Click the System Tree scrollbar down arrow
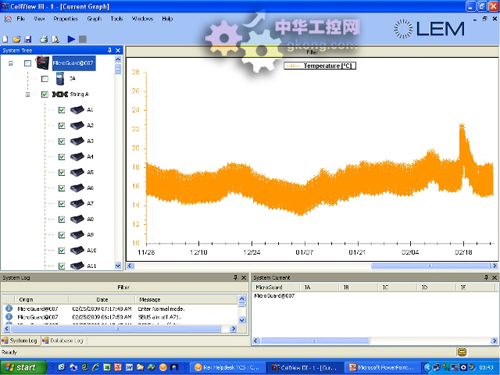 pyautogui.click(x=118, y=266)
